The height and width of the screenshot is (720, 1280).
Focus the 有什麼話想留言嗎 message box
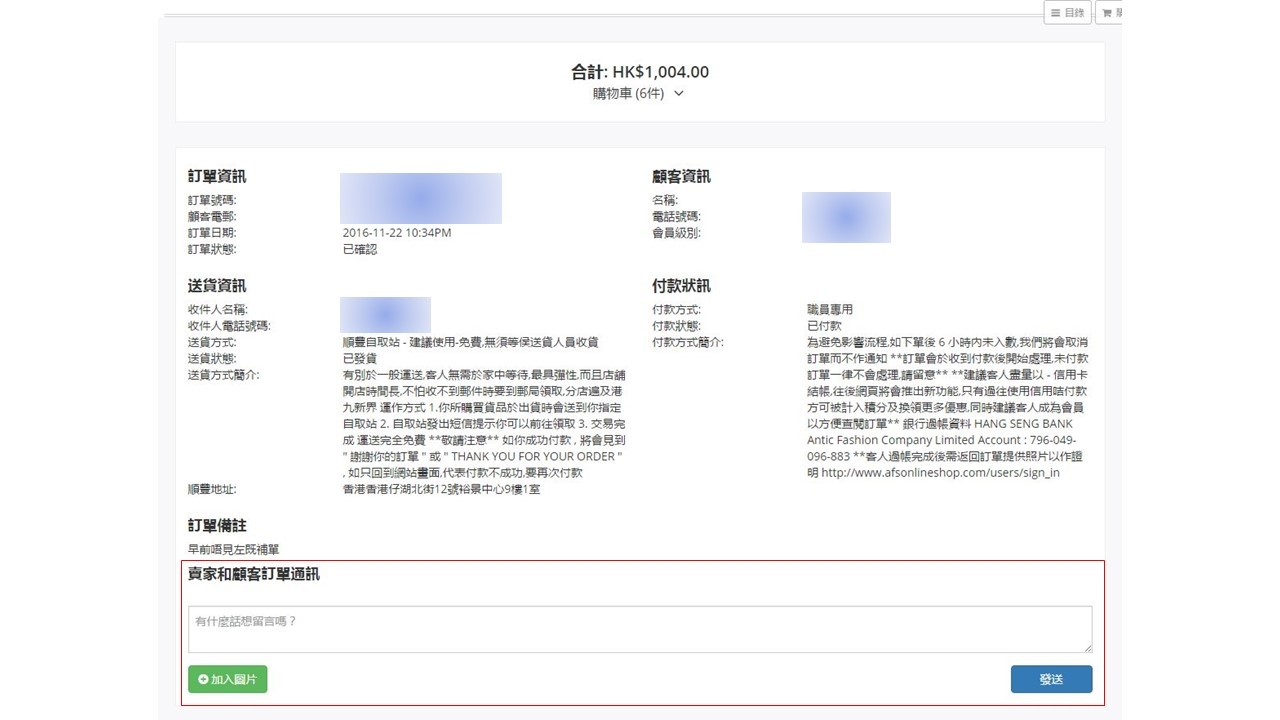tap(638, 629)
